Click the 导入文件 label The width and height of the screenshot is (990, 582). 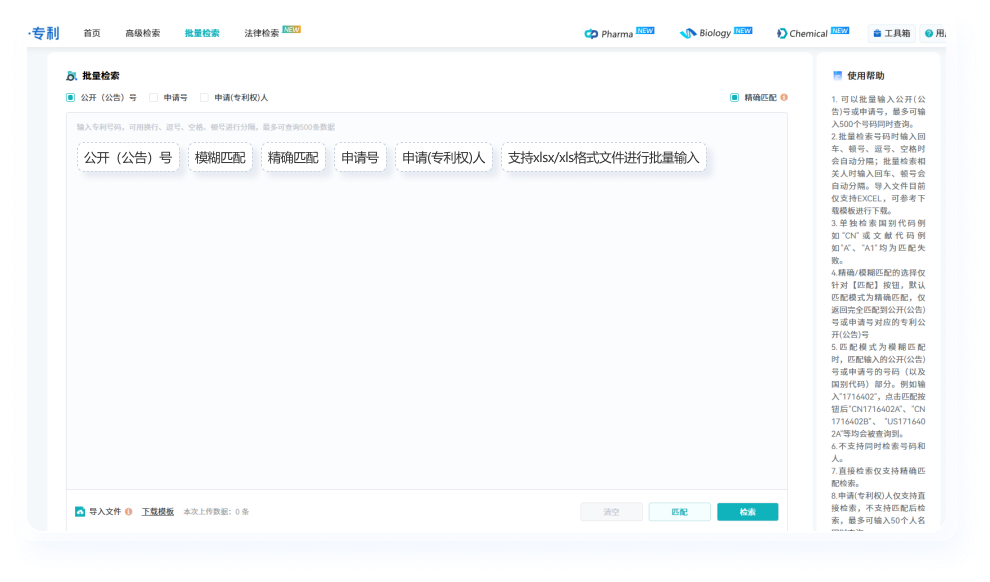pos(105,511)
